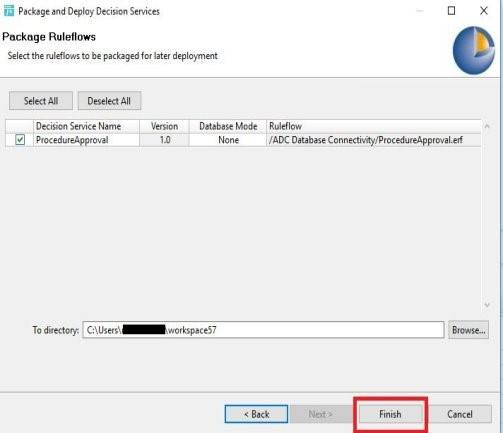Click the Version column header
This screenshot has height=433, width=503.
click(164, 126)
